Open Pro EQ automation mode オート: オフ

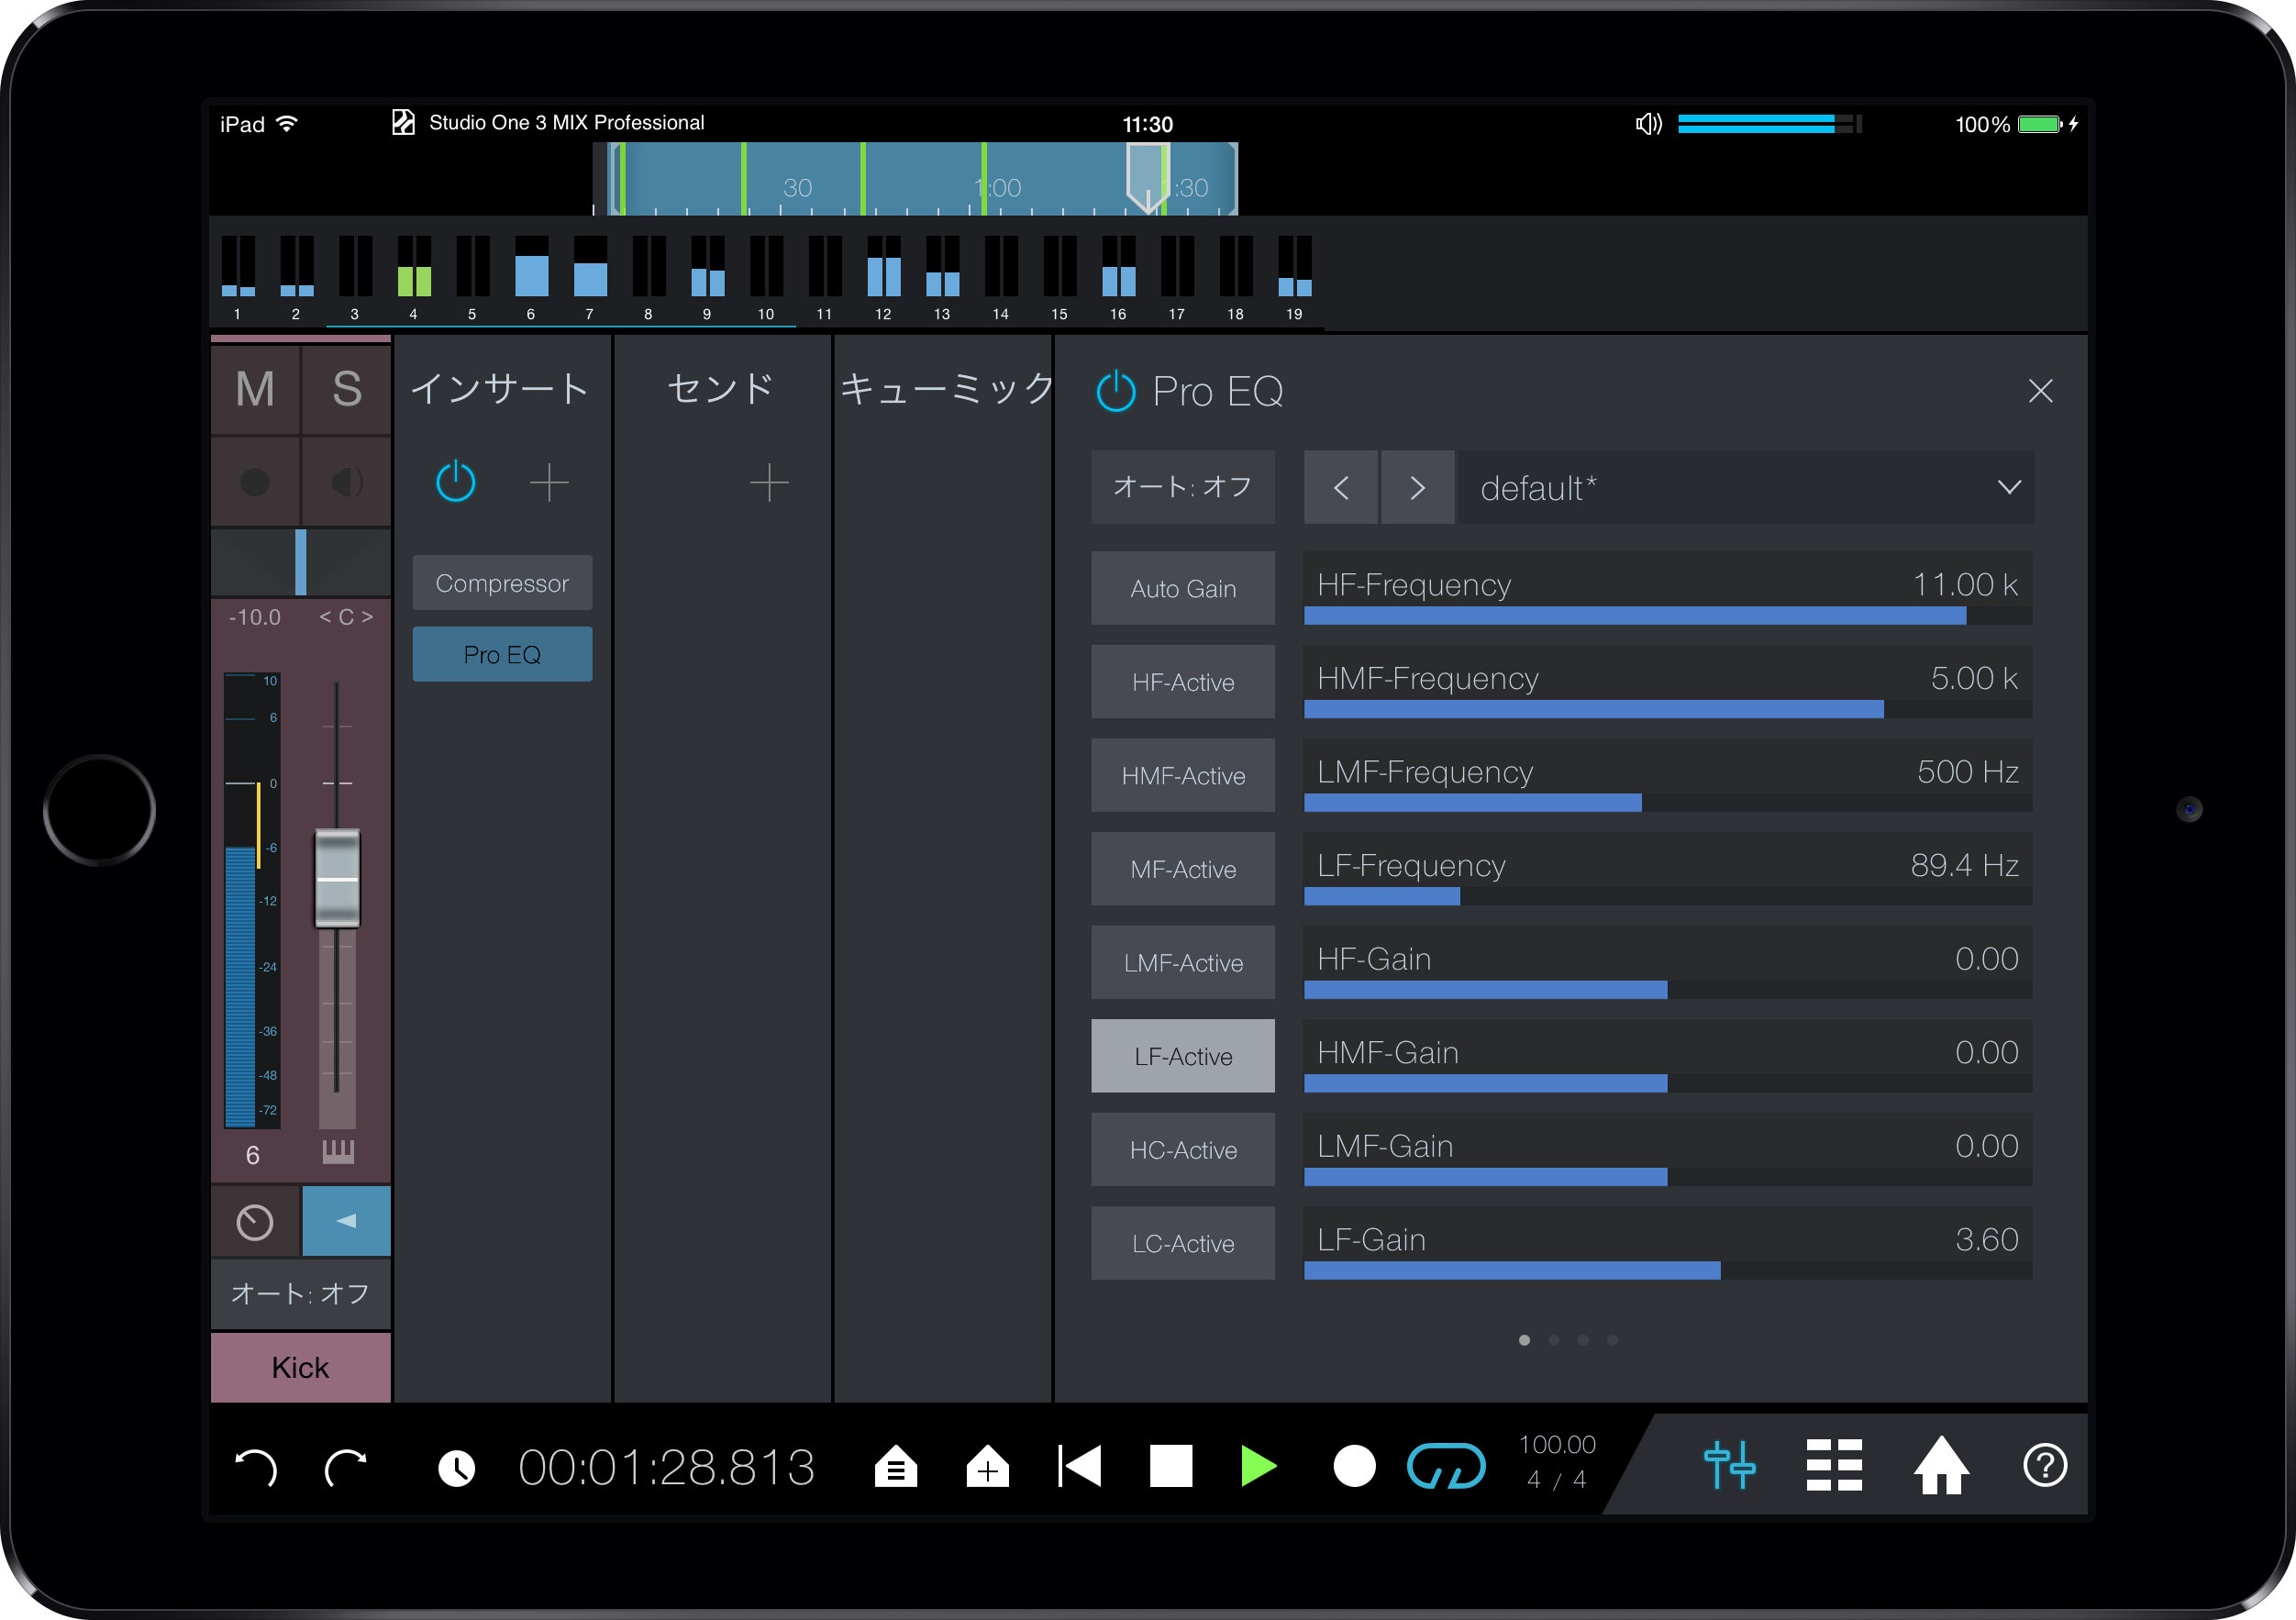click(x=1183, y=488)
